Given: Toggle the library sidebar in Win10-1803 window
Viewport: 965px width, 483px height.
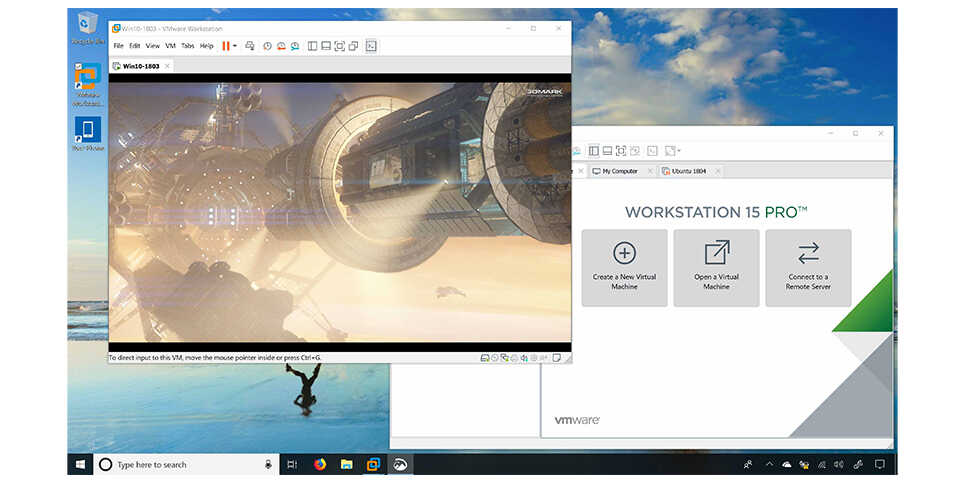Looking at the screenshot, I should (312, 46).
